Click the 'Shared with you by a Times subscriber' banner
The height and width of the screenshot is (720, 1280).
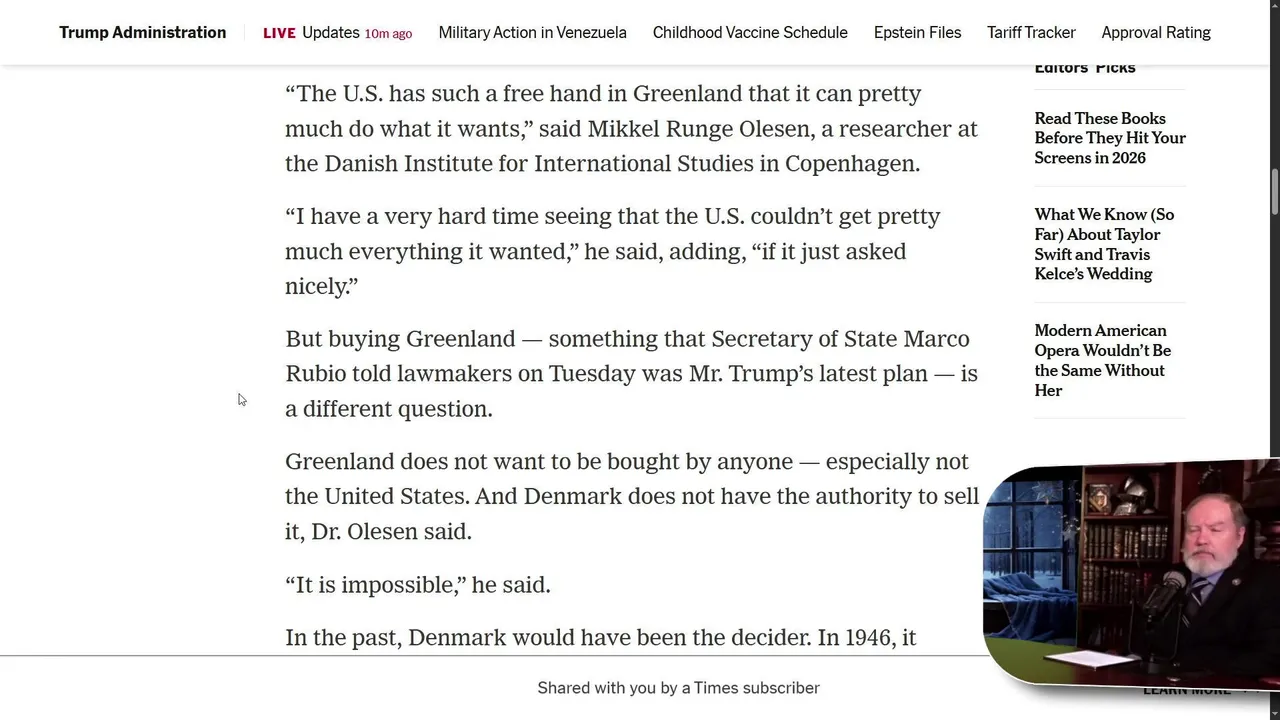678,688
